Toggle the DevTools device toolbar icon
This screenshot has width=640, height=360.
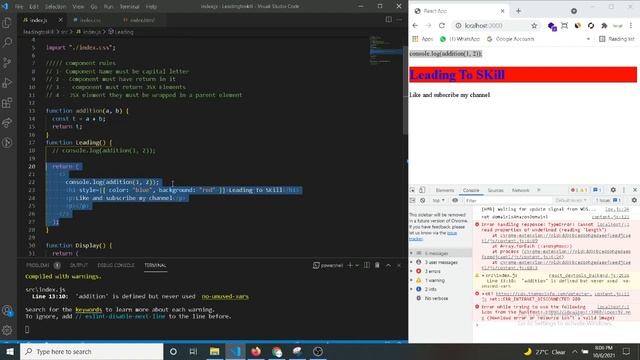coord(422,190)
